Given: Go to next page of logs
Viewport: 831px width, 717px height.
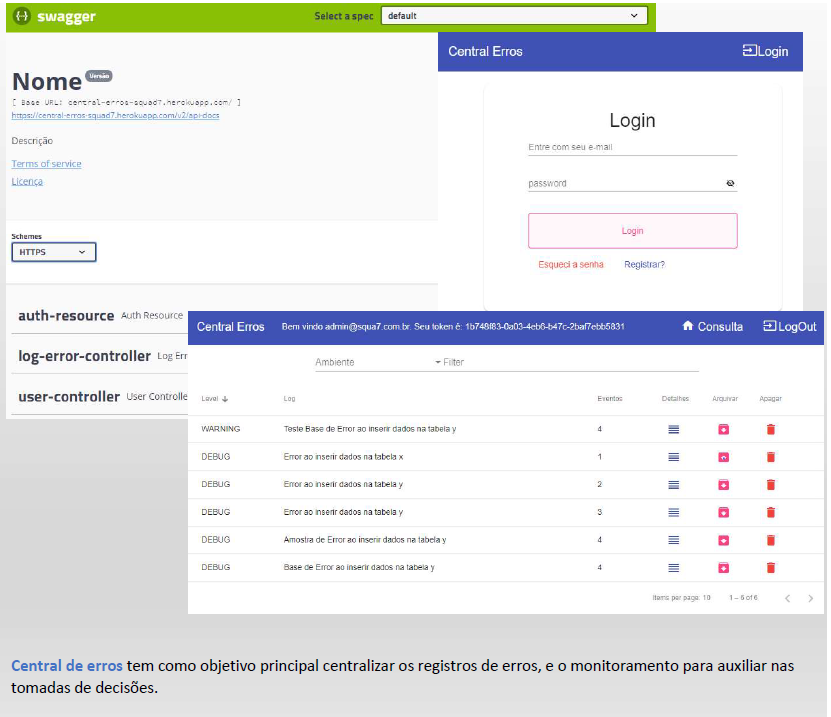Looking at the screenshot, I should coord(810,598).
